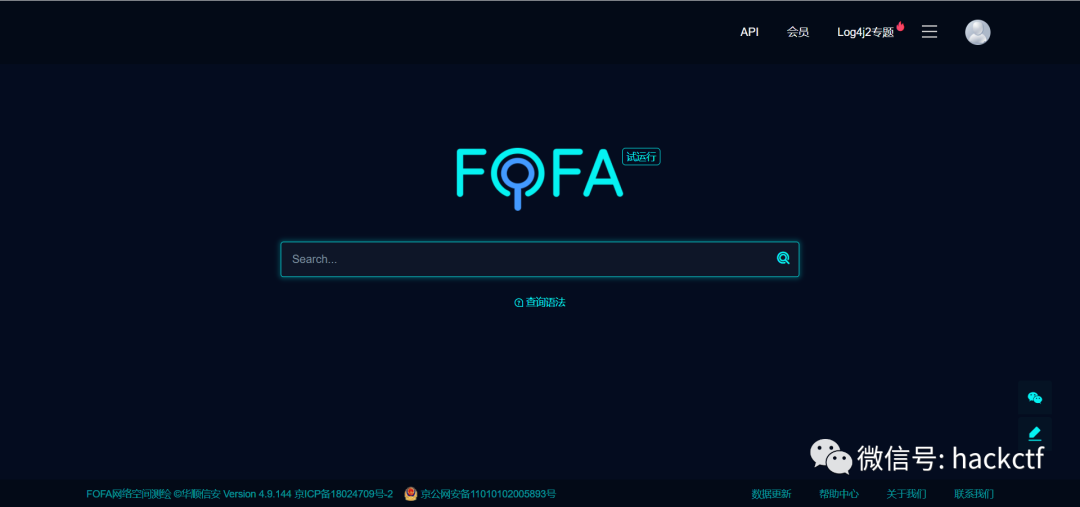Click the police badge icon in footer

411,494
